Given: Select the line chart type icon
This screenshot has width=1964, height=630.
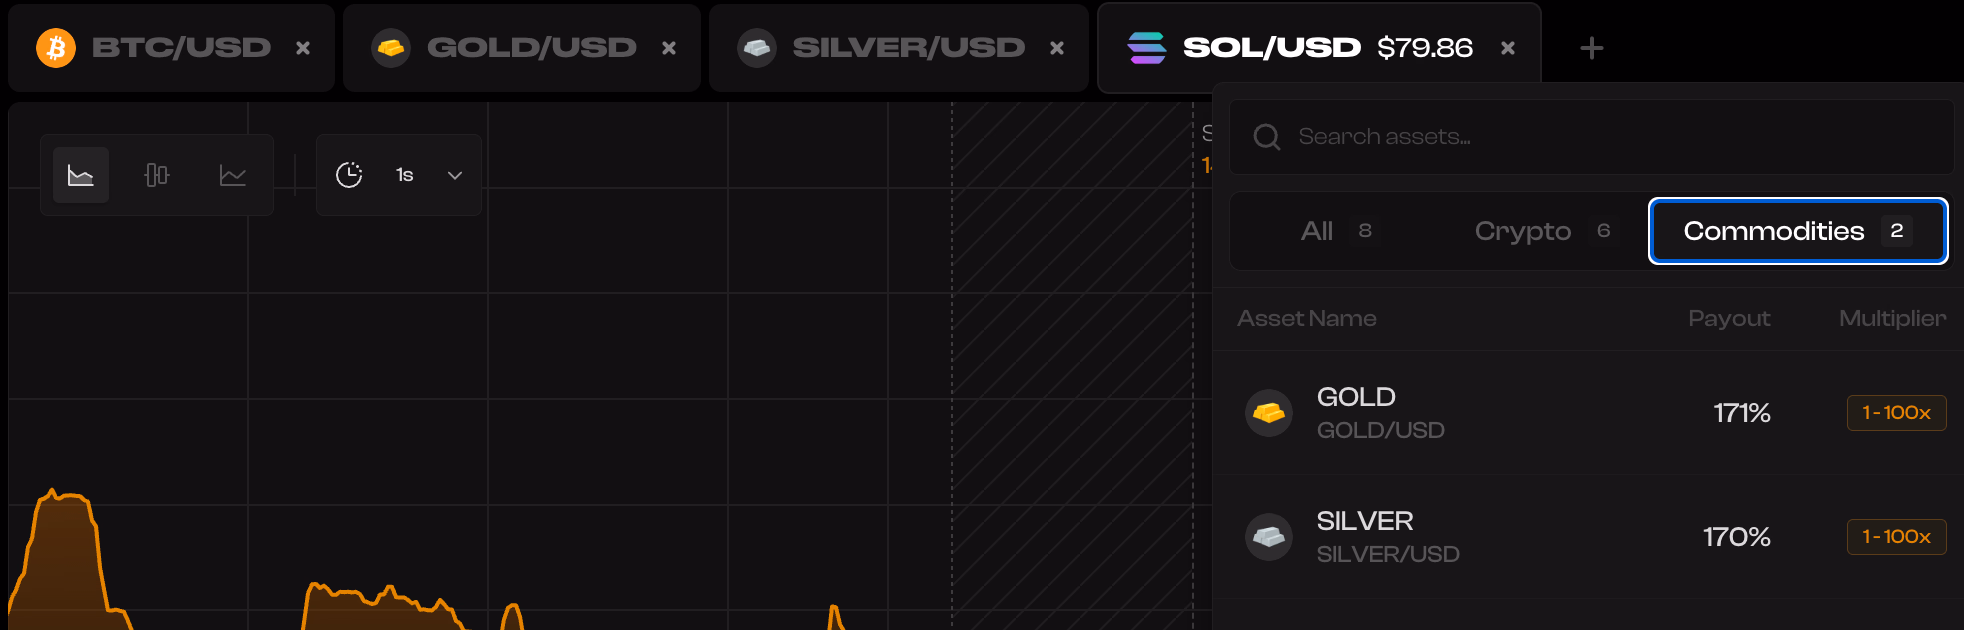Looking at the screenshot, I should [x=233, y=175].
